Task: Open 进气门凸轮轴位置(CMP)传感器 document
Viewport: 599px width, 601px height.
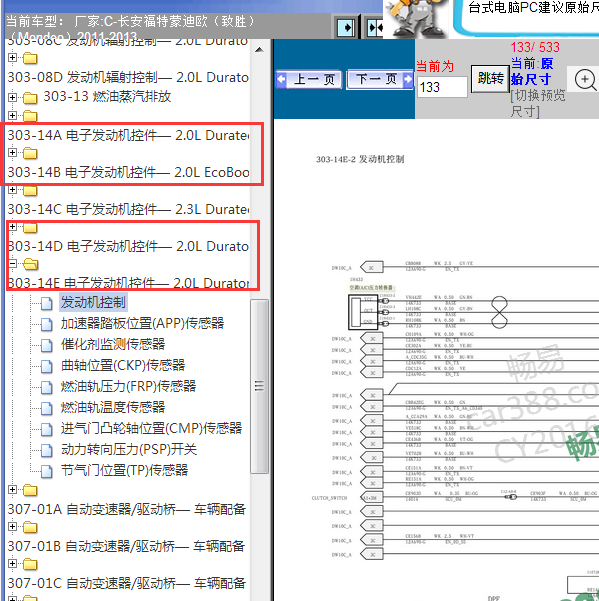Action: 151,428
